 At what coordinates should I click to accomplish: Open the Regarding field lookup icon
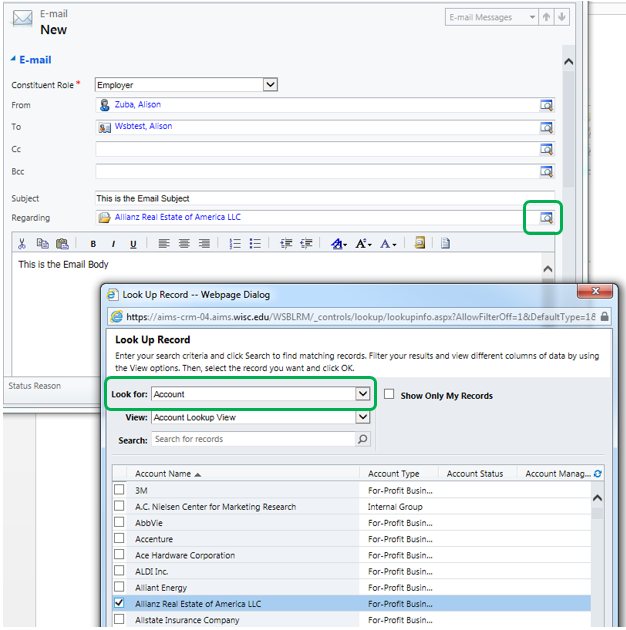(x=546, y=217)
